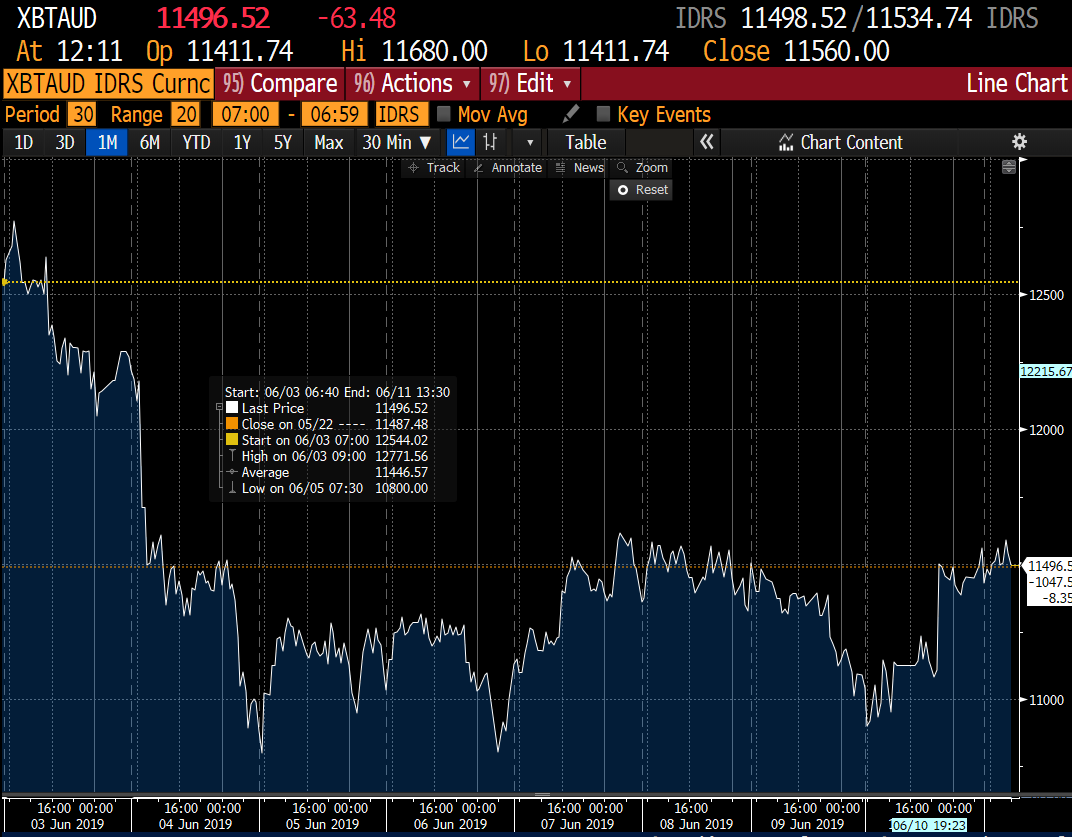Open the Edit dropdown menu

(530, 84)
